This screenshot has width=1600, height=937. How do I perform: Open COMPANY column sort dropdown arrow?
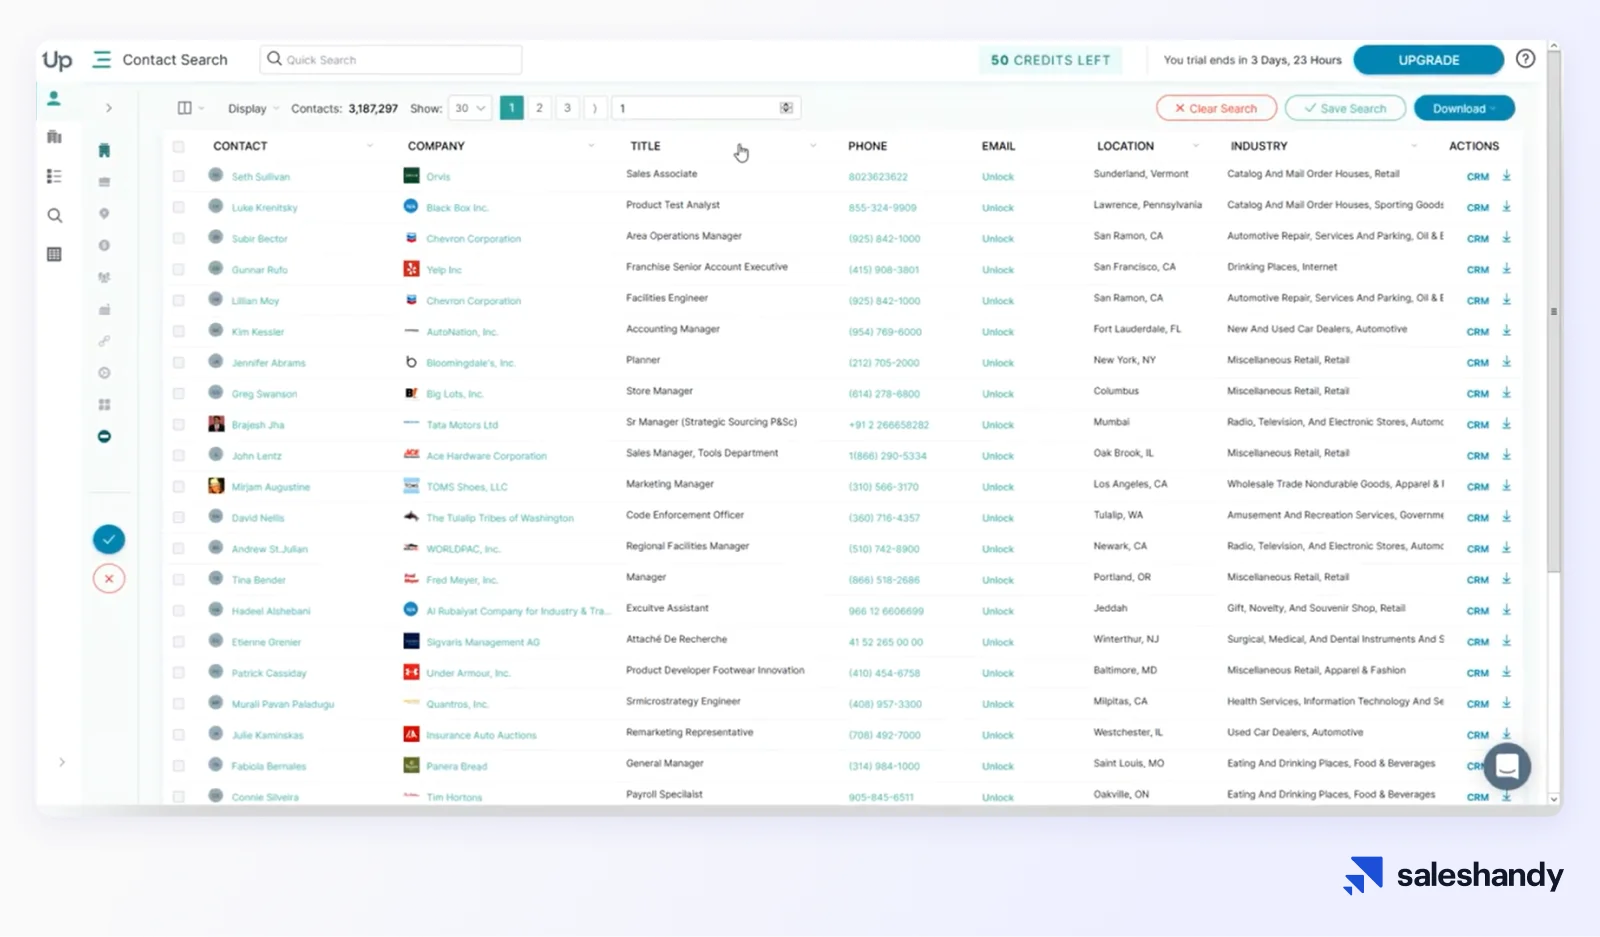tap(591, 146)
